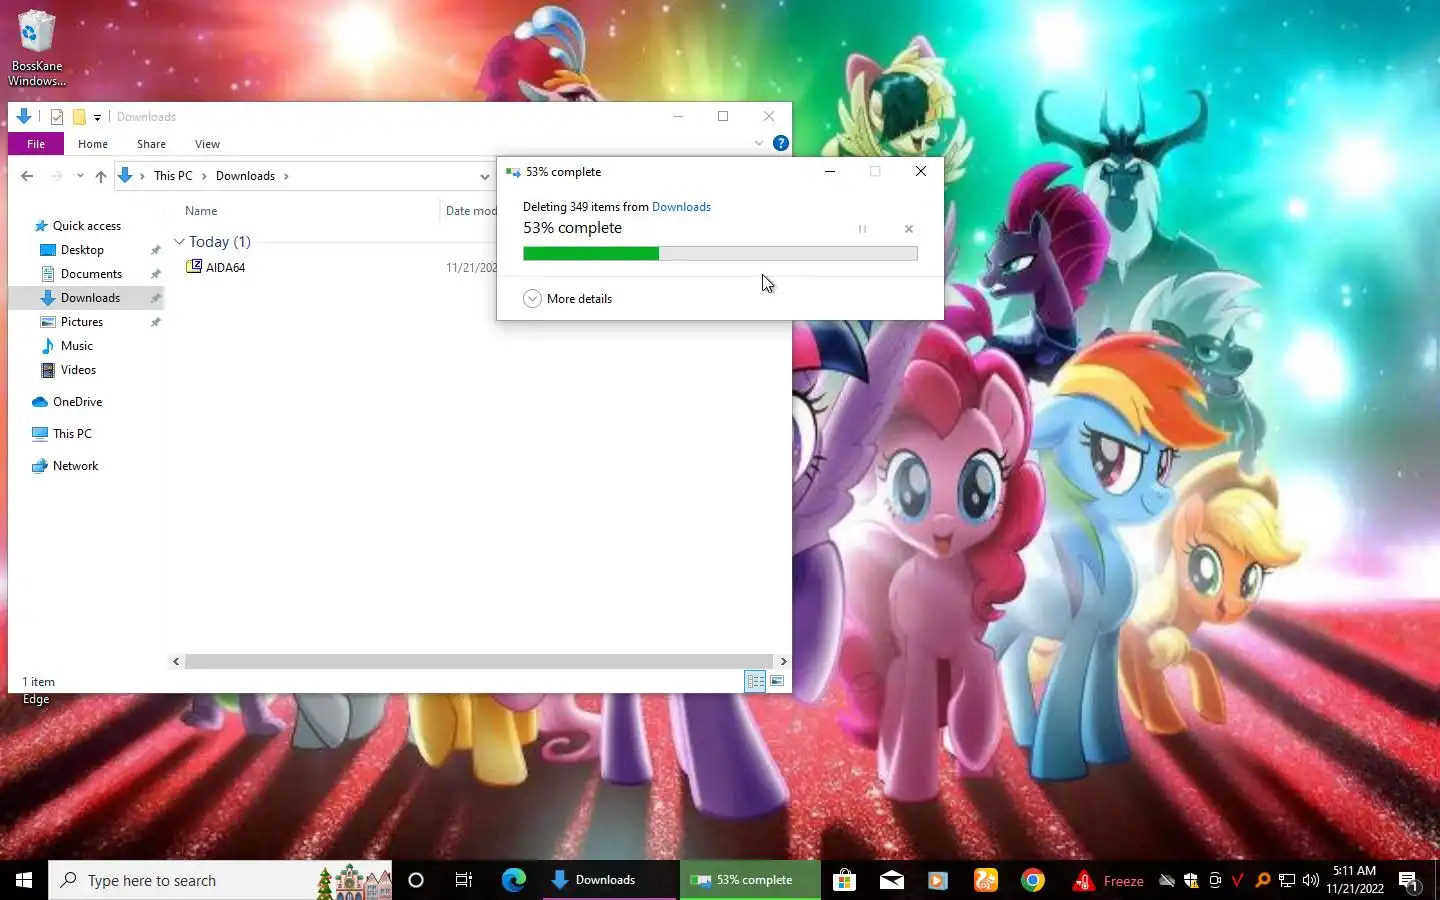Unpin Desktop using its pin icon
The image size is (1440, 900).
(155, 250)
